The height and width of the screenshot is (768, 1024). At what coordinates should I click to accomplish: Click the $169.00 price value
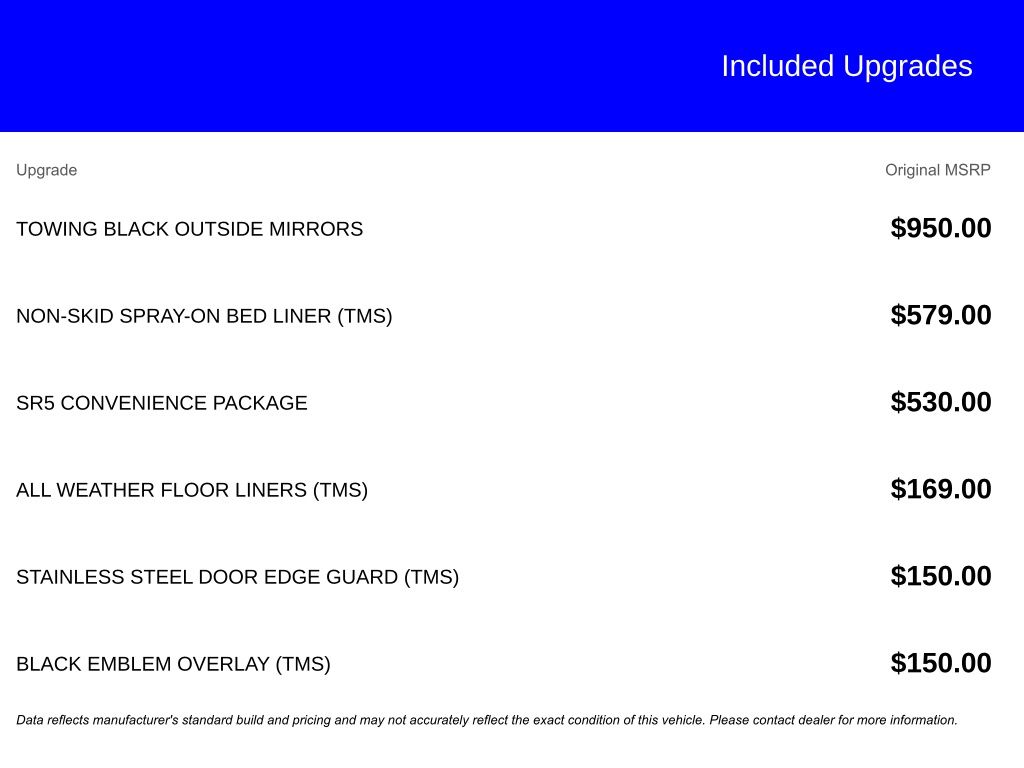click(941, 488)
